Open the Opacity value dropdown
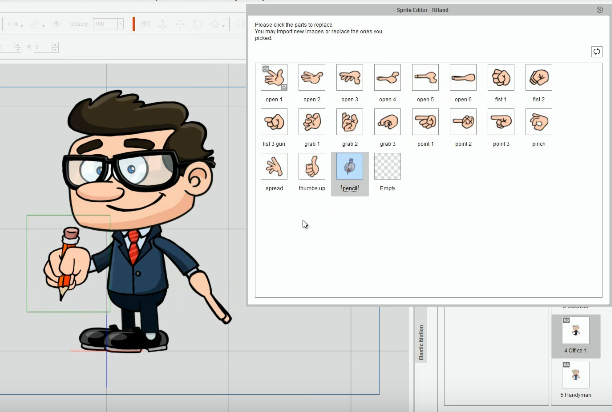Image resolution: width=612 pixels, height=412 pixels. pos(121,24)
